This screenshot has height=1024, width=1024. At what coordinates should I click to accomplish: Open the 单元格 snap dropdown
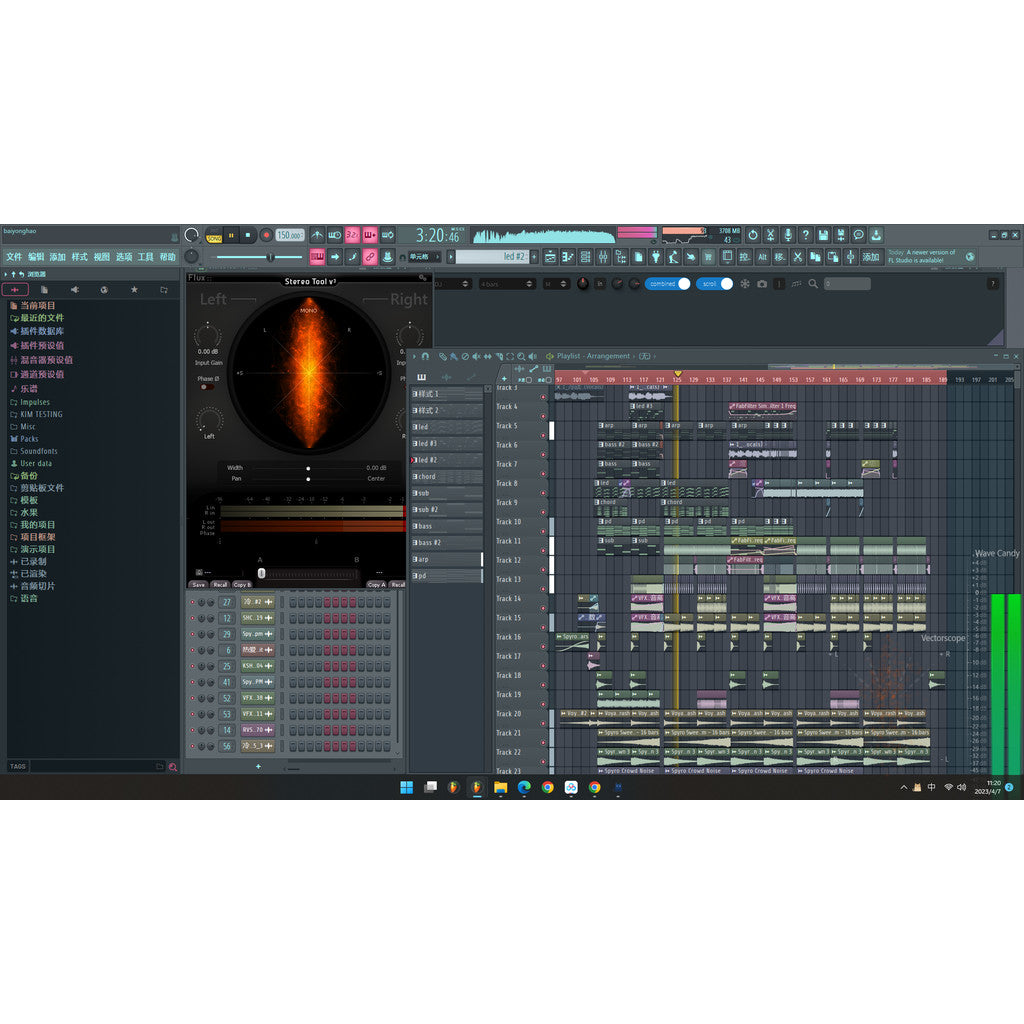[424, 257]
